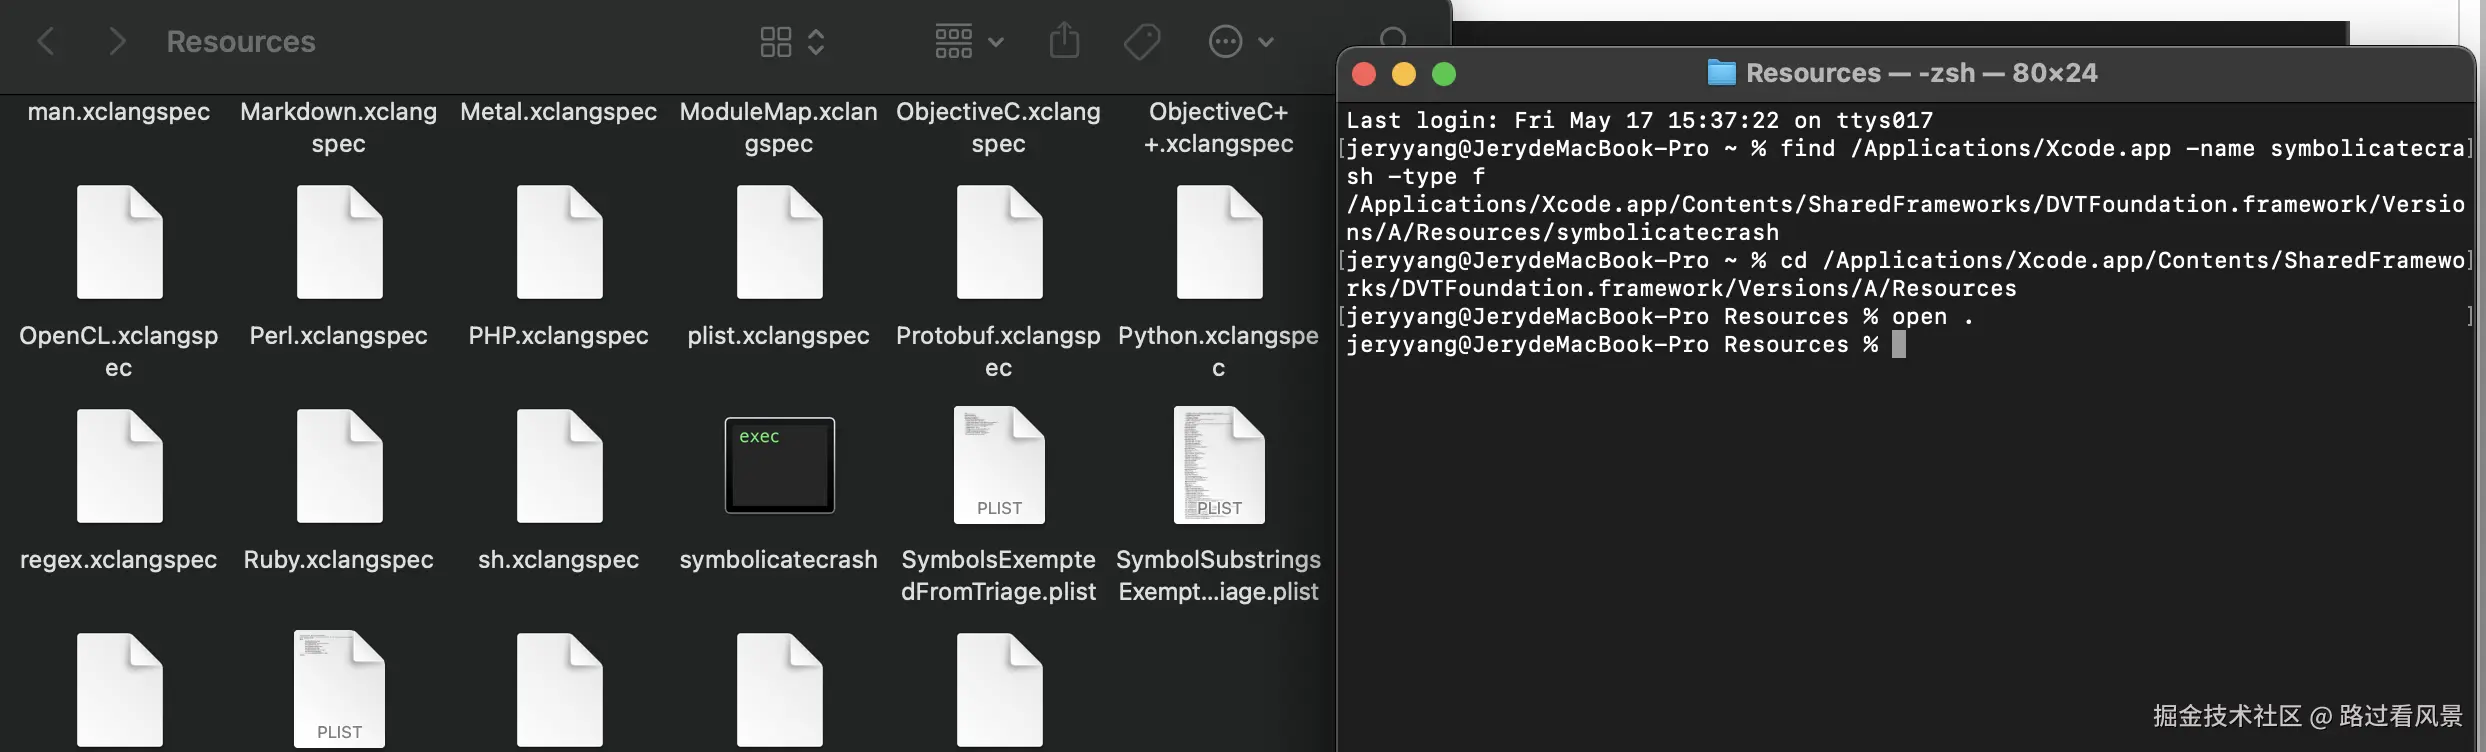Image resolution: width=2486 pixels, height=752 pixels.
Task: Click the Terminal prompt cursor
Action: point(1899,345)
